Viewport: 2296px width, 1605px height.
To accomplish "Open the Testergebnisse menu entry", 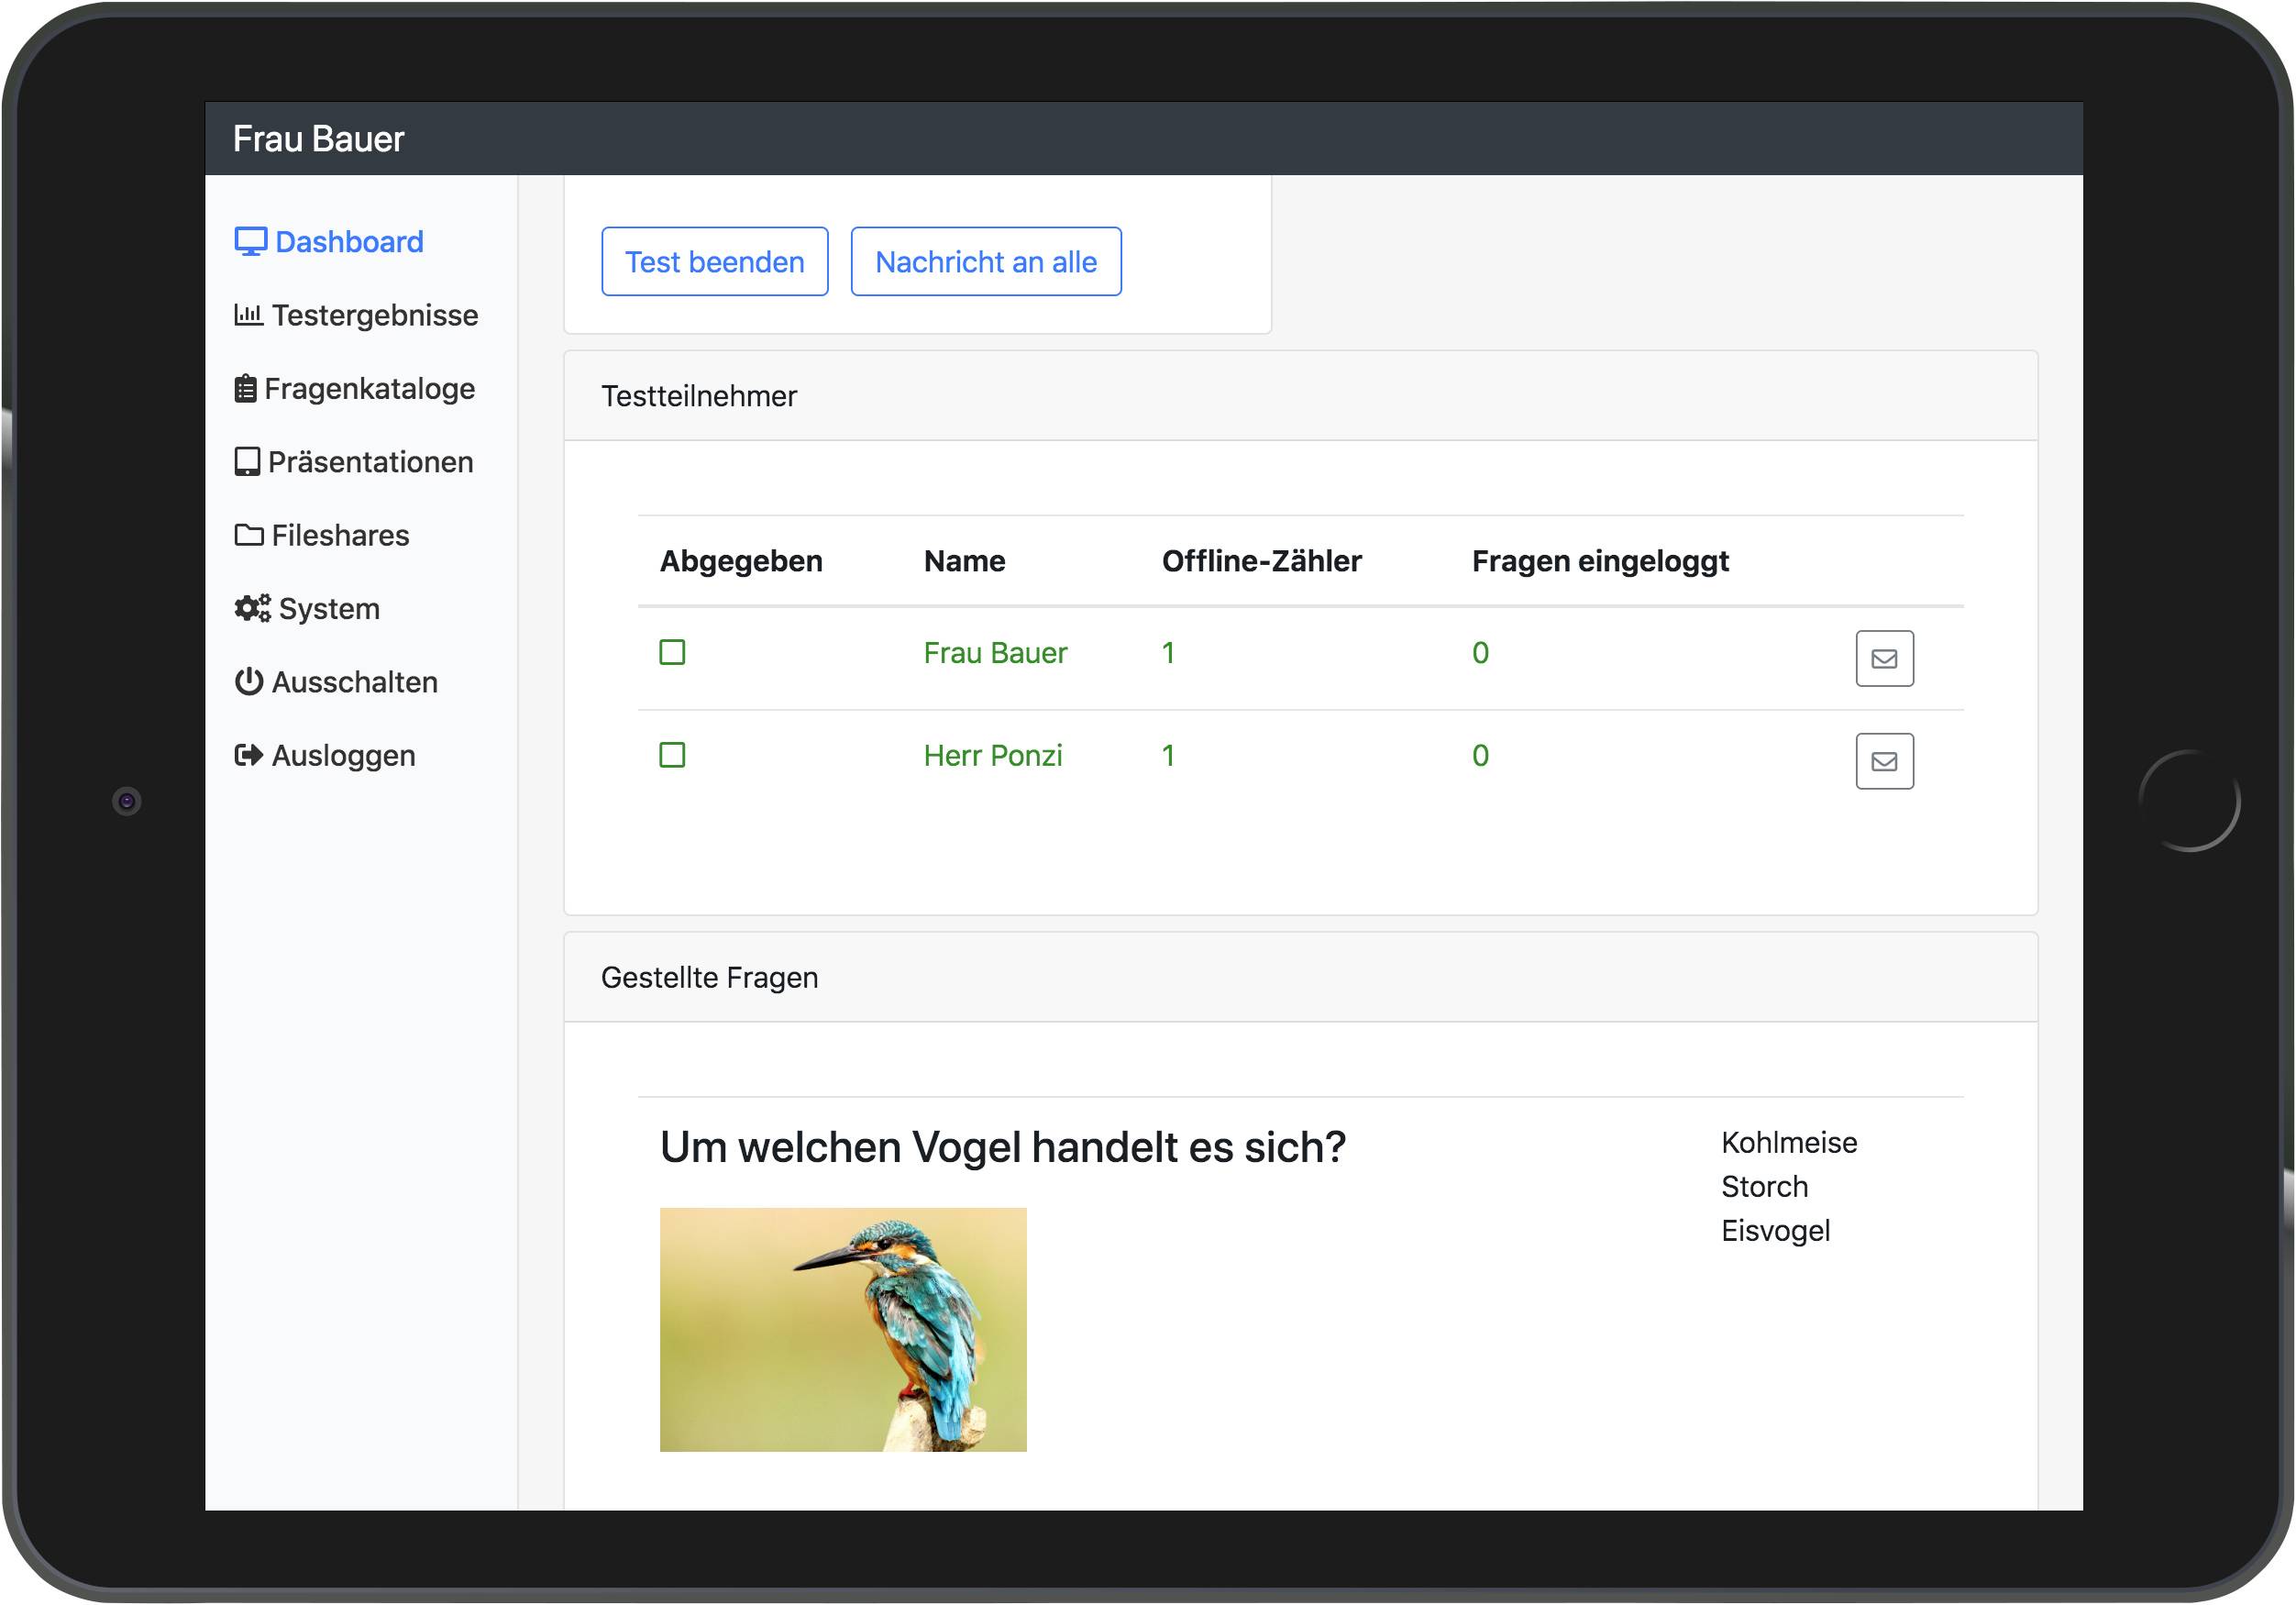I will coord(375,316).
